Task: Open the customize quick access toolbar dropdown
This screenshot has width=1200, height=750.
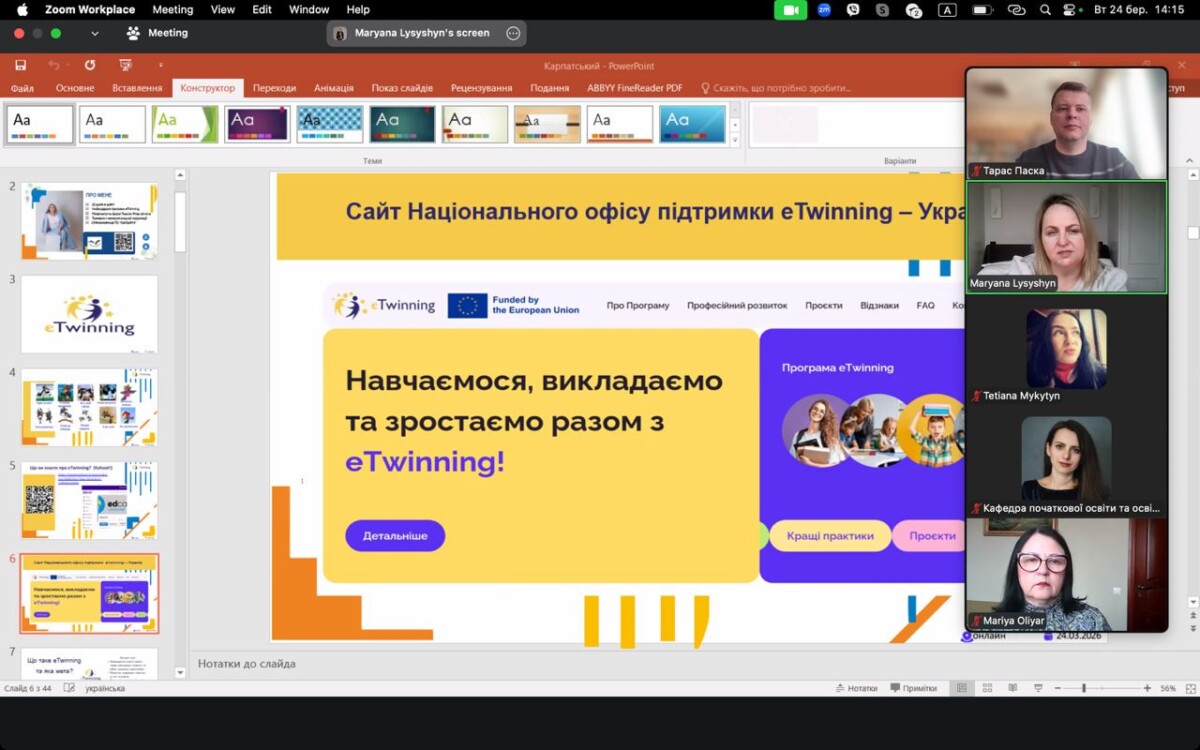Action: [x=160, y=65]
